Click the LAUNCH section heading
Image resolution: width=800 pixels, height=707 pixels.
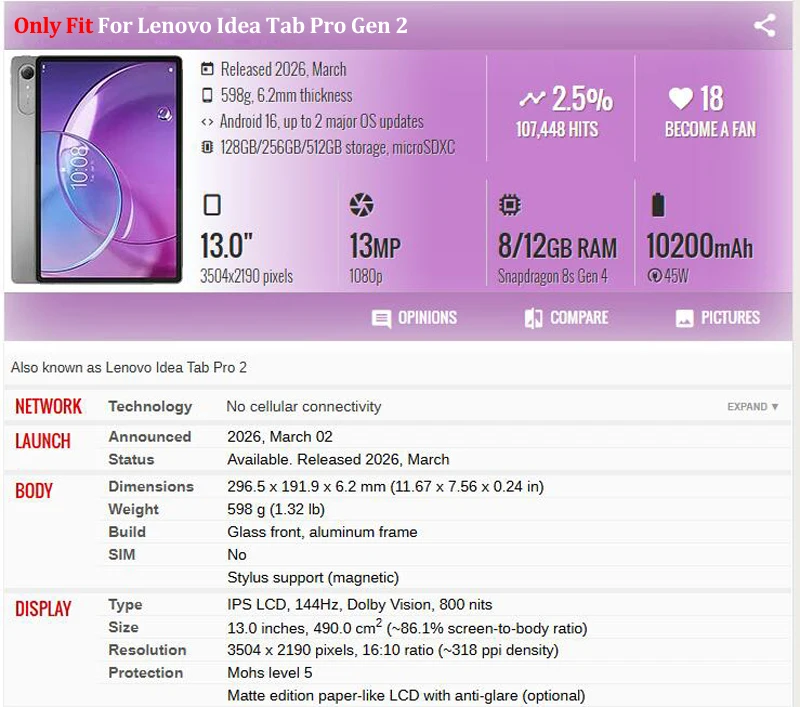pyautogui.click(x=43, y=441)
